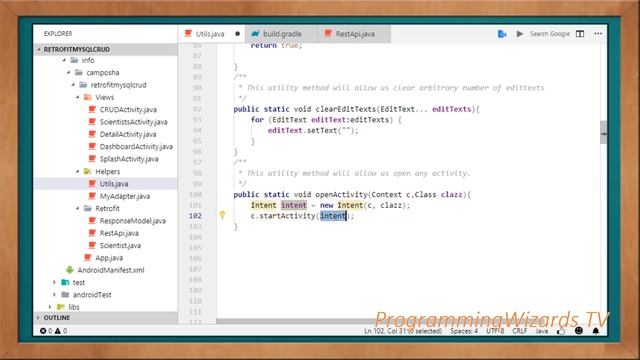Run code with the play icon
This screenshot has width=640, height=360.
[520, 33]
